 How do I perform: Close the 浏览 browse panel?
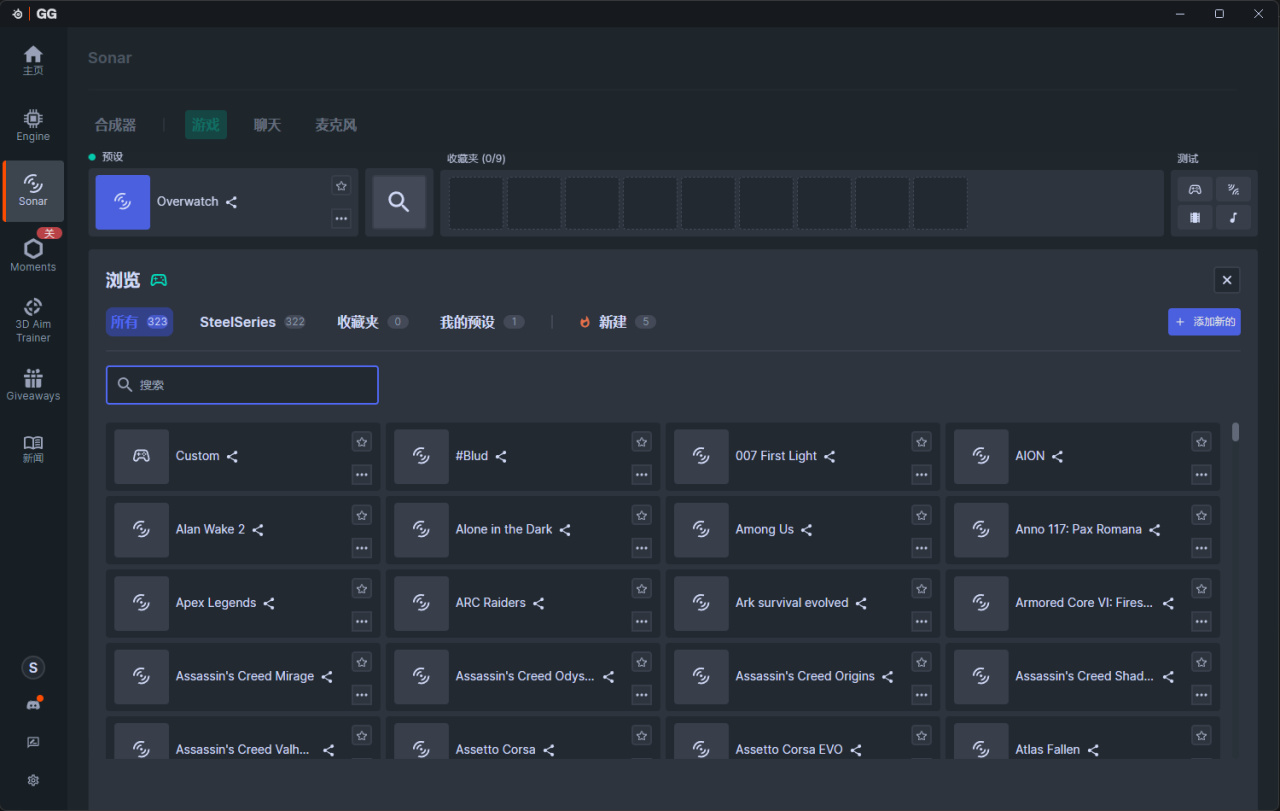pos(1227,280)
